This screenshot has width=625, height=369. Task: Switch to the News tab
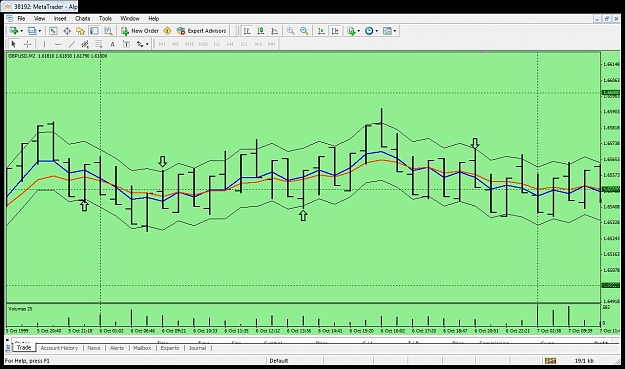tap(94, 348)
